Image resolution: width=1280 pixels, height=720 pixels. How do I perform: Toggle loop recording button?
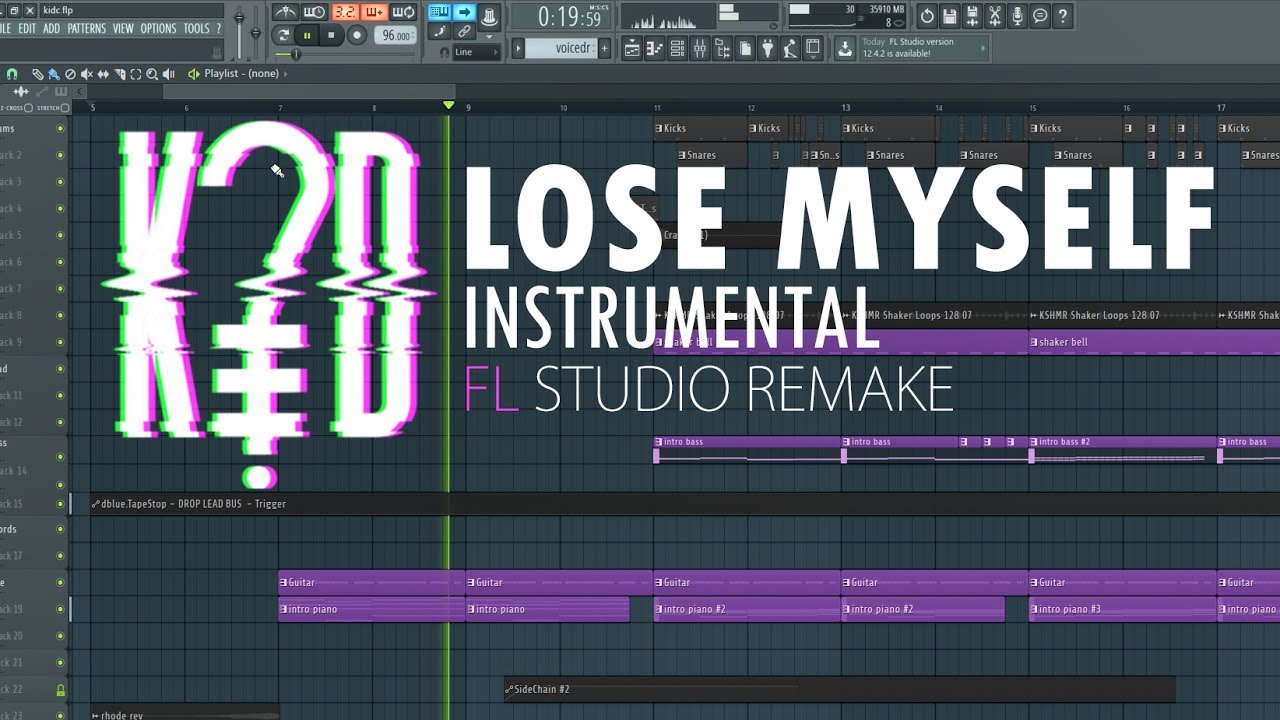[x=404, y=12]
